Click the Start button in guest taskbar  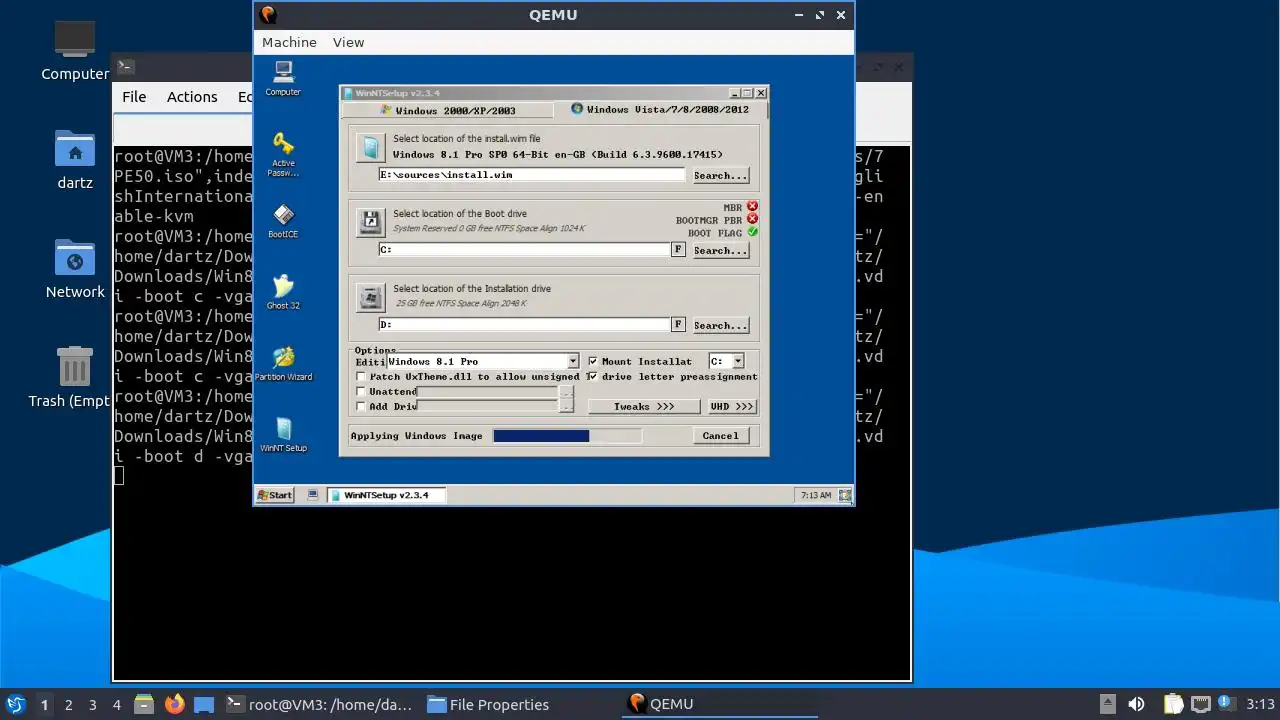point(275,495)
